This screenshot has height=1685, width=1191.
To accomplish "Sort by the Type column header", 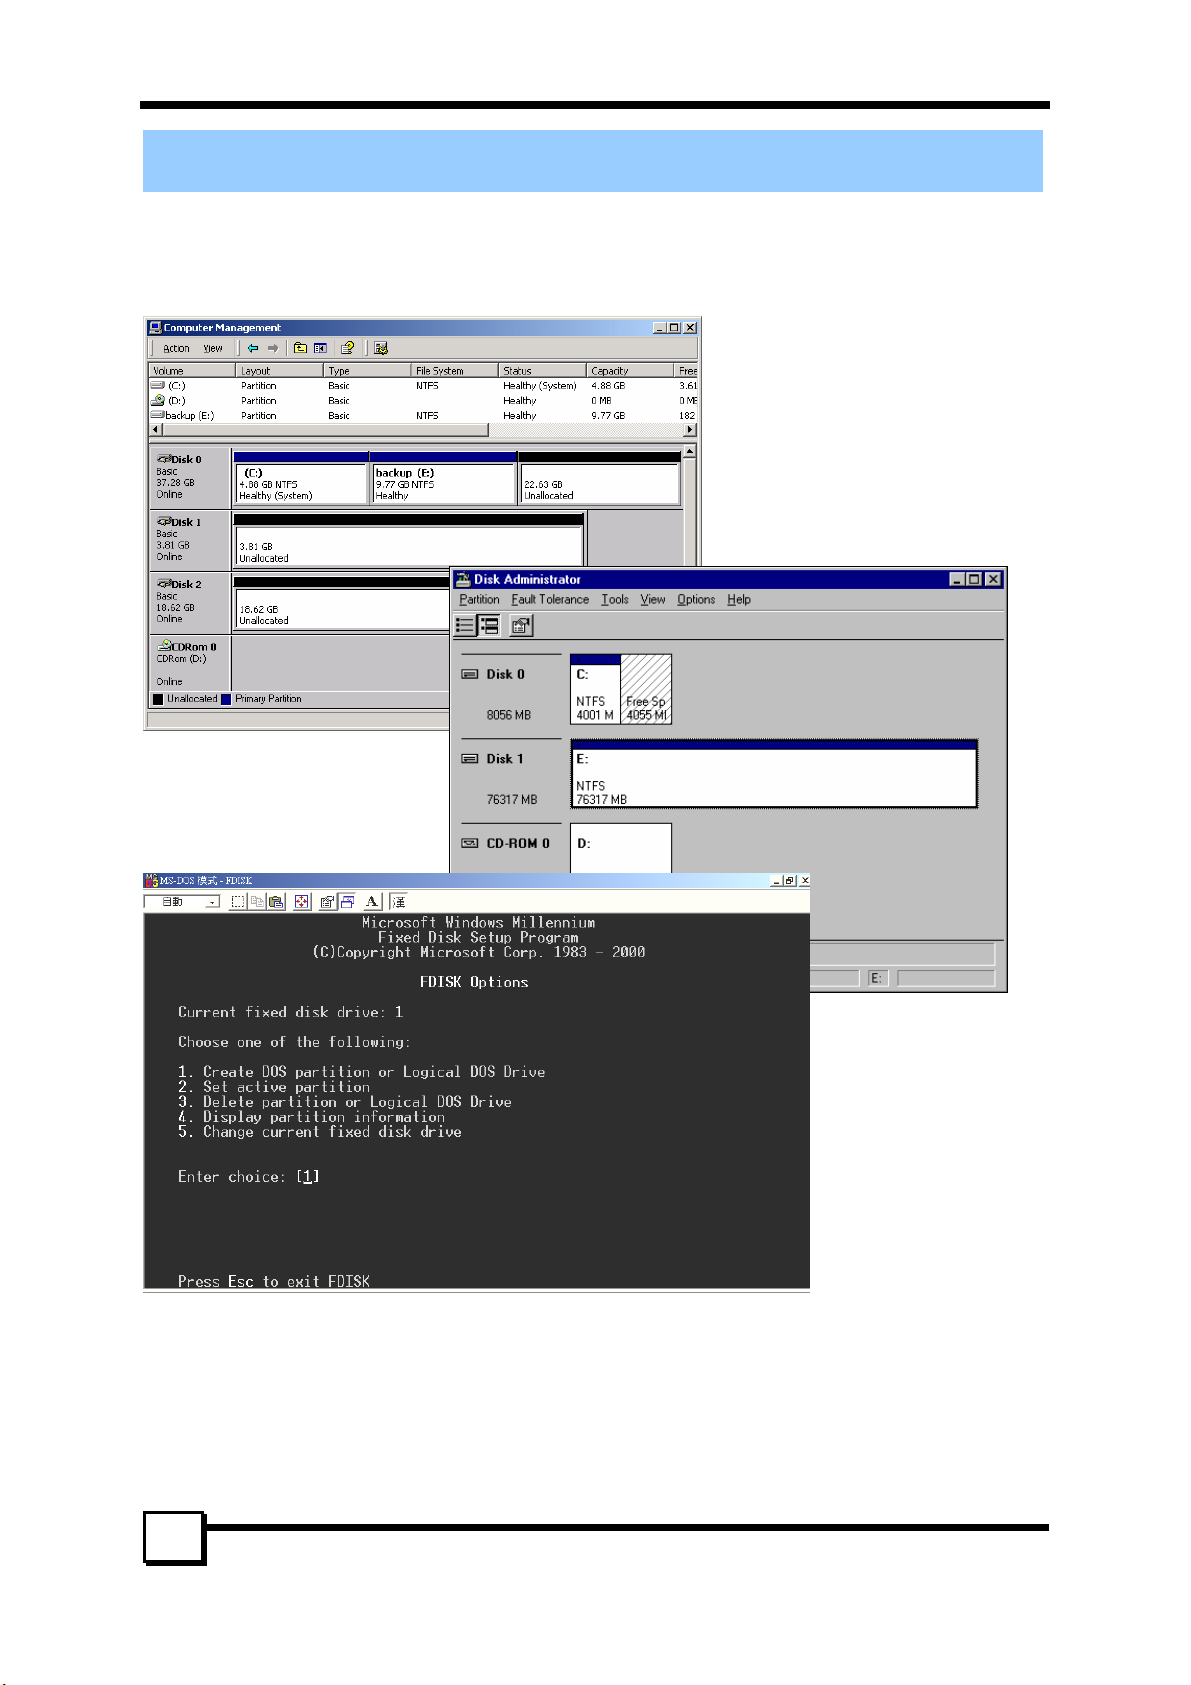I will (368, 370).
